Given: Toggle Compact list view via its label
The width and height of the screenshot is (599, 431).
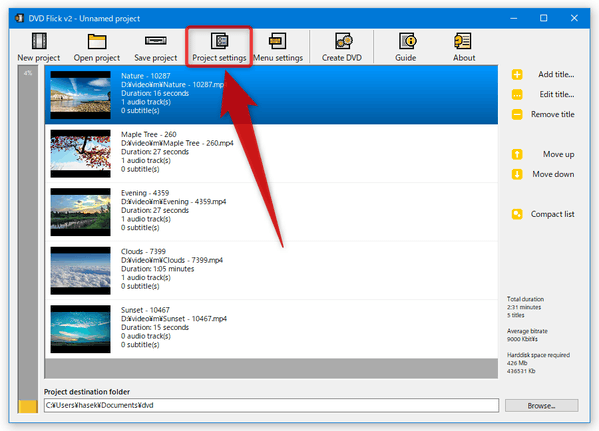Looking at the screenshot, I should tap(552, 214).
